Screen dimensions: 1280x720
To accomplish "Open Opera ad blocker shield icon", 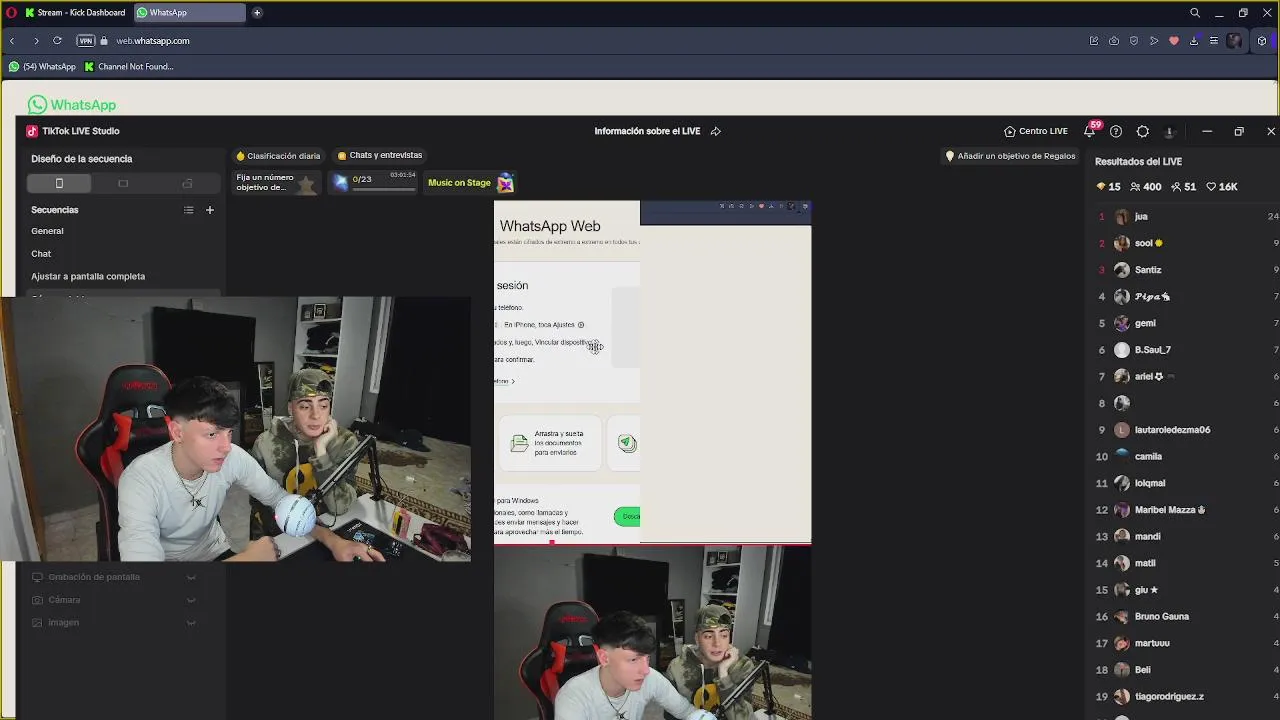I will pos(1134,41).
